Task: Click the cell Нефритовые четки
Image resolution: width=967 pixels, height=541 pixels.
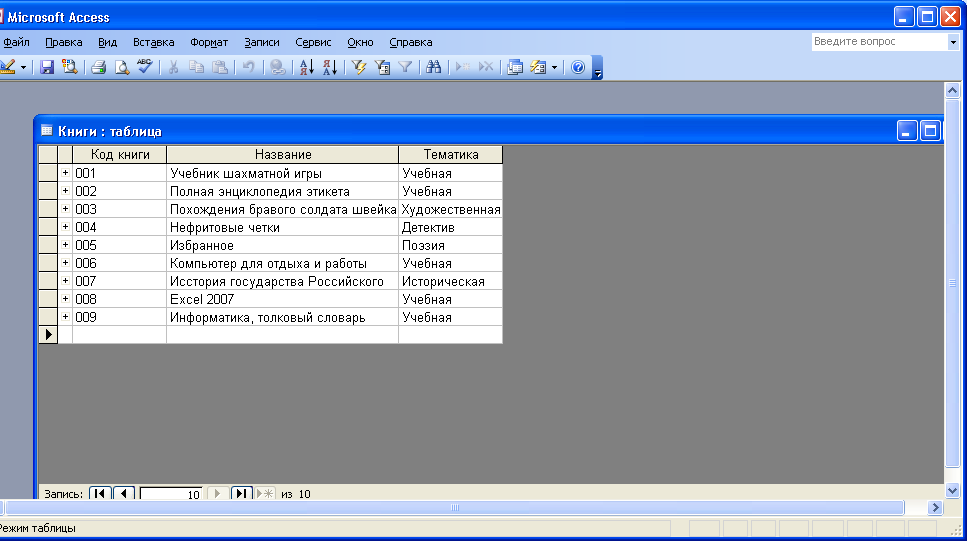Action: [x=282, y=227]
